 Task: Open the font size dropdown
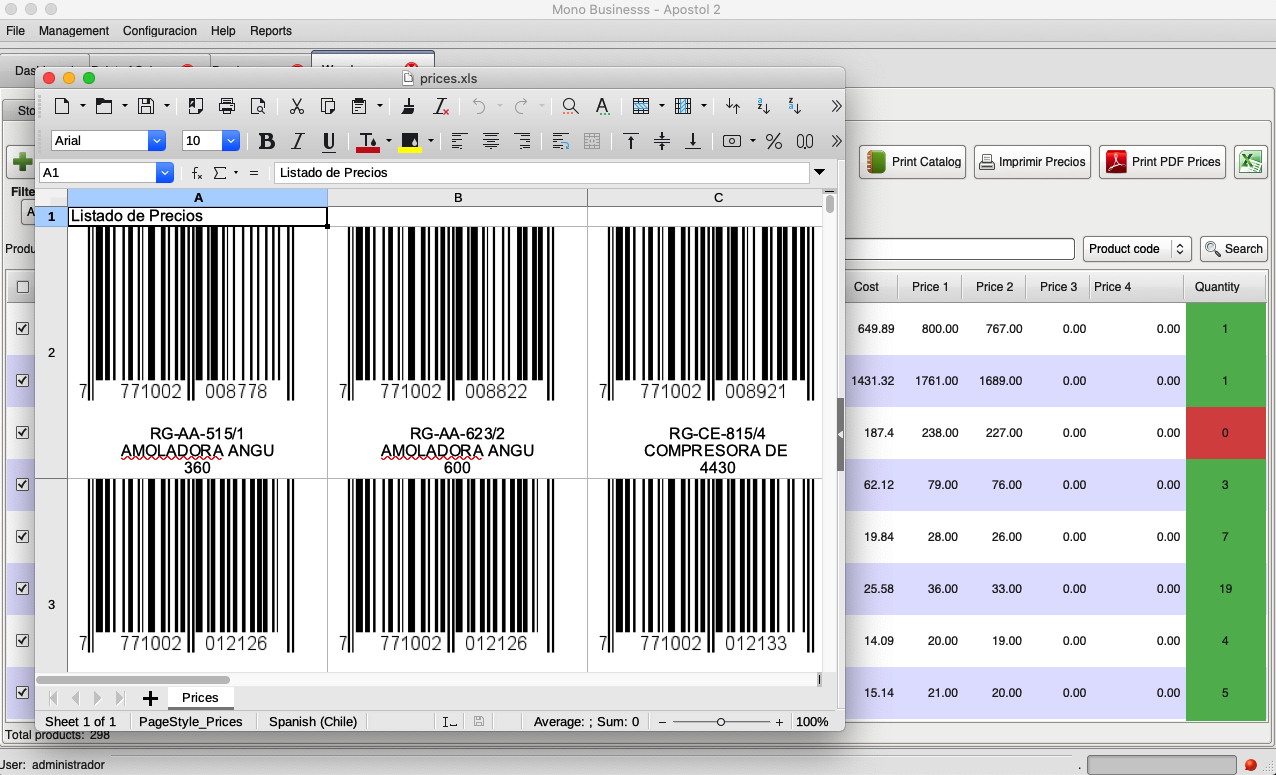[230, 141]
